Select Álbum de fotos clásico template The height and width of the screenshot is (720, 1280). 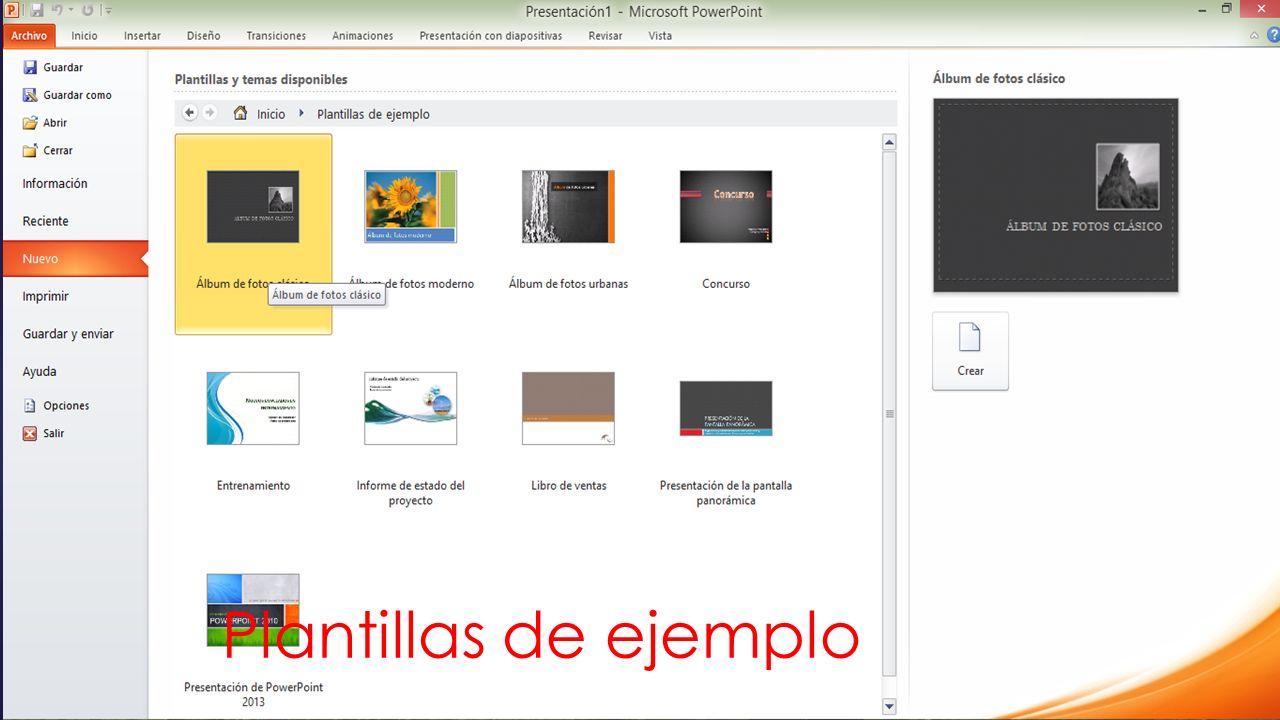253,234
